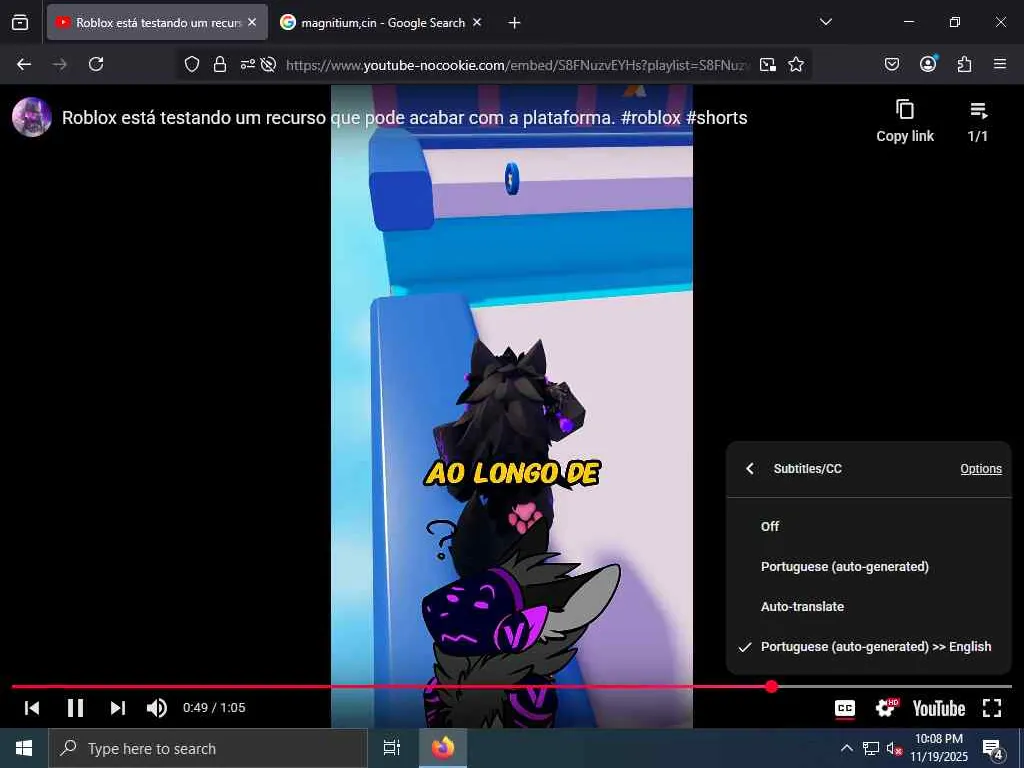
Task: Skip to the previous video
Action: point(32,708)
